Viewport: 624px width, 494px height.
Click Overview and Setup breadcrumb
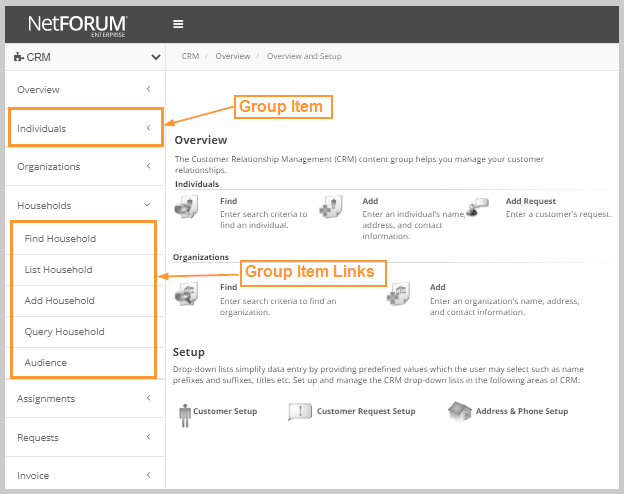point(304,56)
